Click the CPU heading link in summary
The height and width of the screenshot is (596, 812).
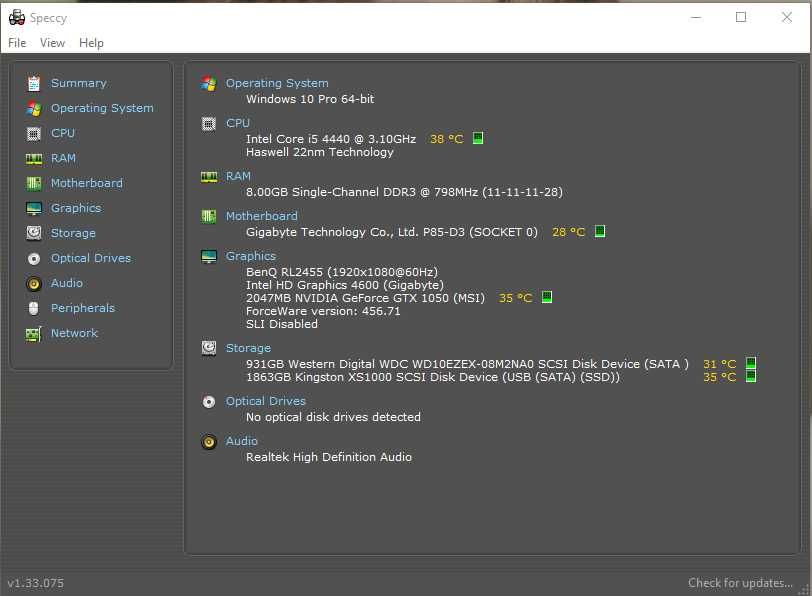[x=238, y=124]
